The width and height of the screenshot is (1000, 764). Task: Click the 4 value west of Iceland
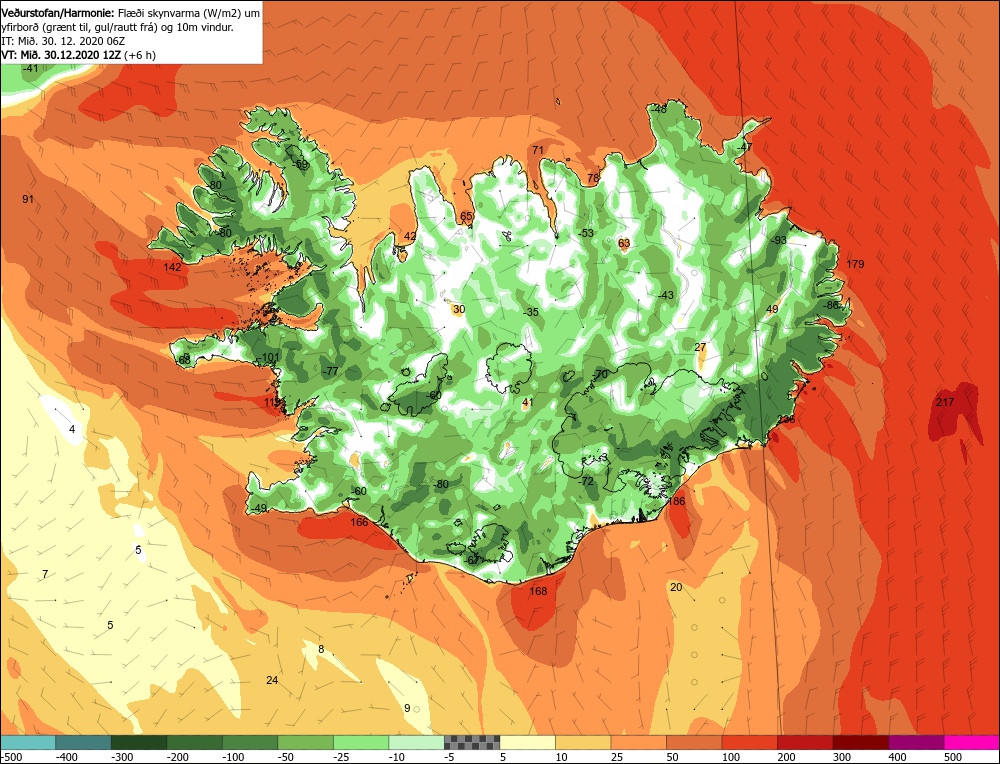tap(72, 430)
